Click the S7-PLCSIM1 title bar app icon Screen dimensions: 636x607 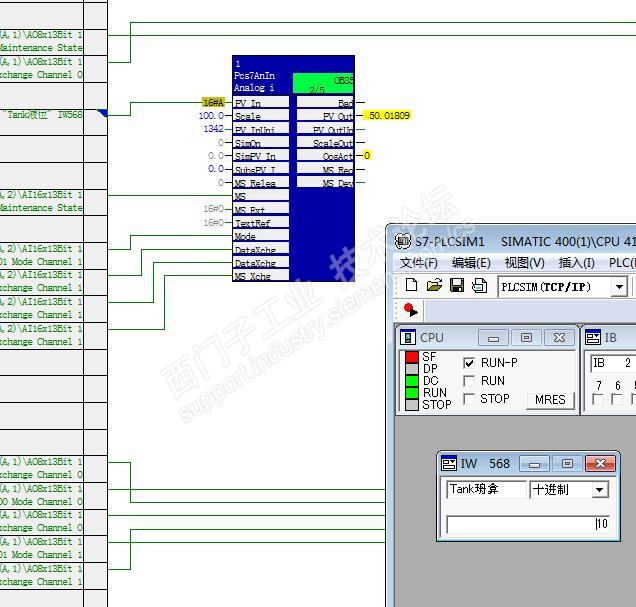(403, 241)
